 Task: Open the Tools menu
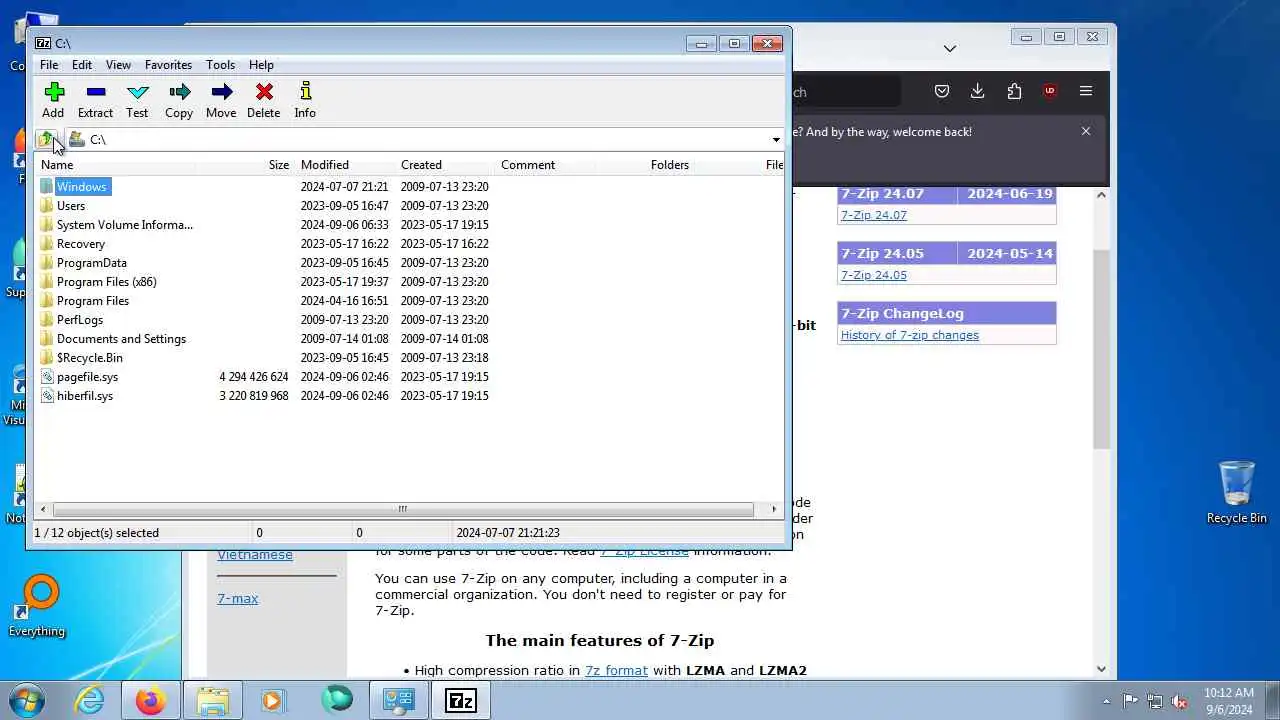pyautogui.click(x=220, y=65)
